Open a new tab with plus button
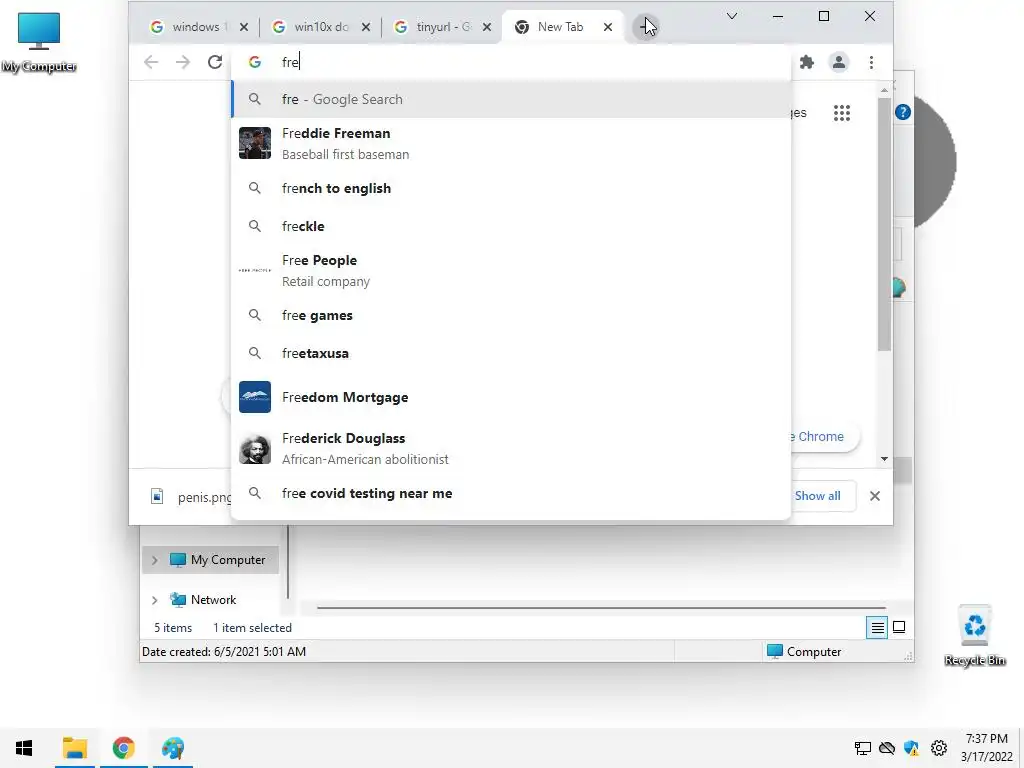 point(646,27)
